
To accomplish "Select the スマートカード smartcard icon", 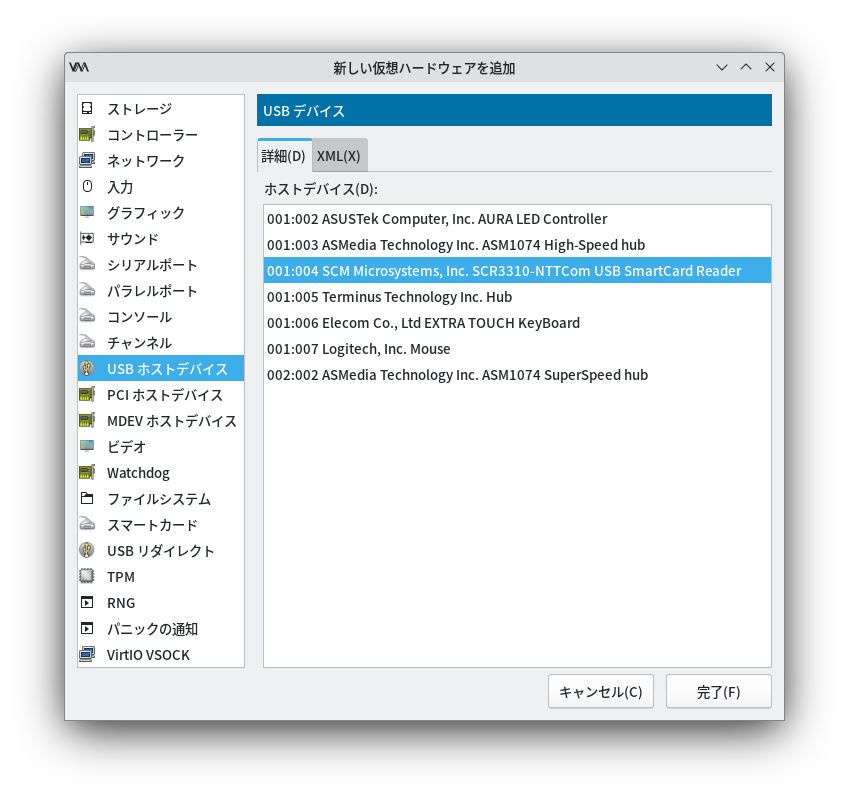I will pyautogui.click(x=87, y=524).
